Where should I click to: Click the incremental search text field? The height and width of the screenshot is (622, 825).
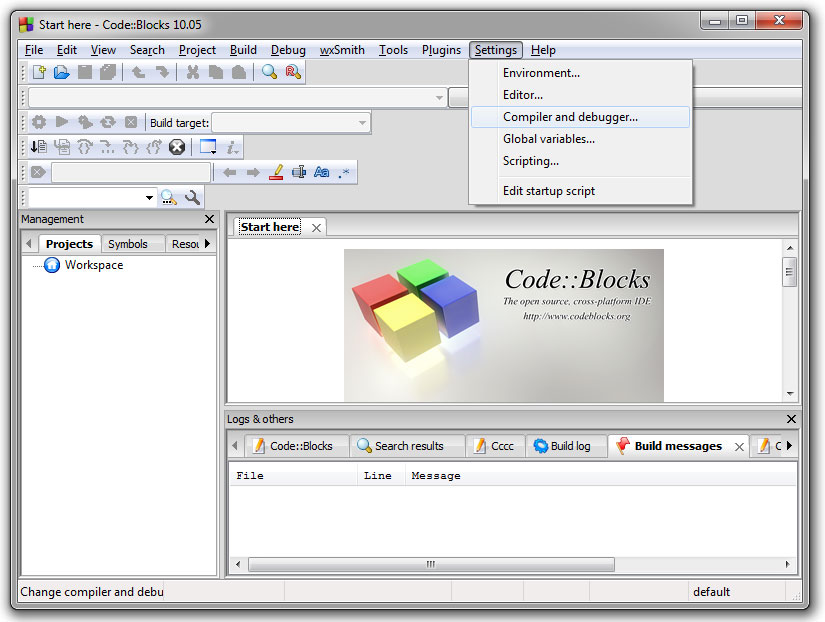131,172
